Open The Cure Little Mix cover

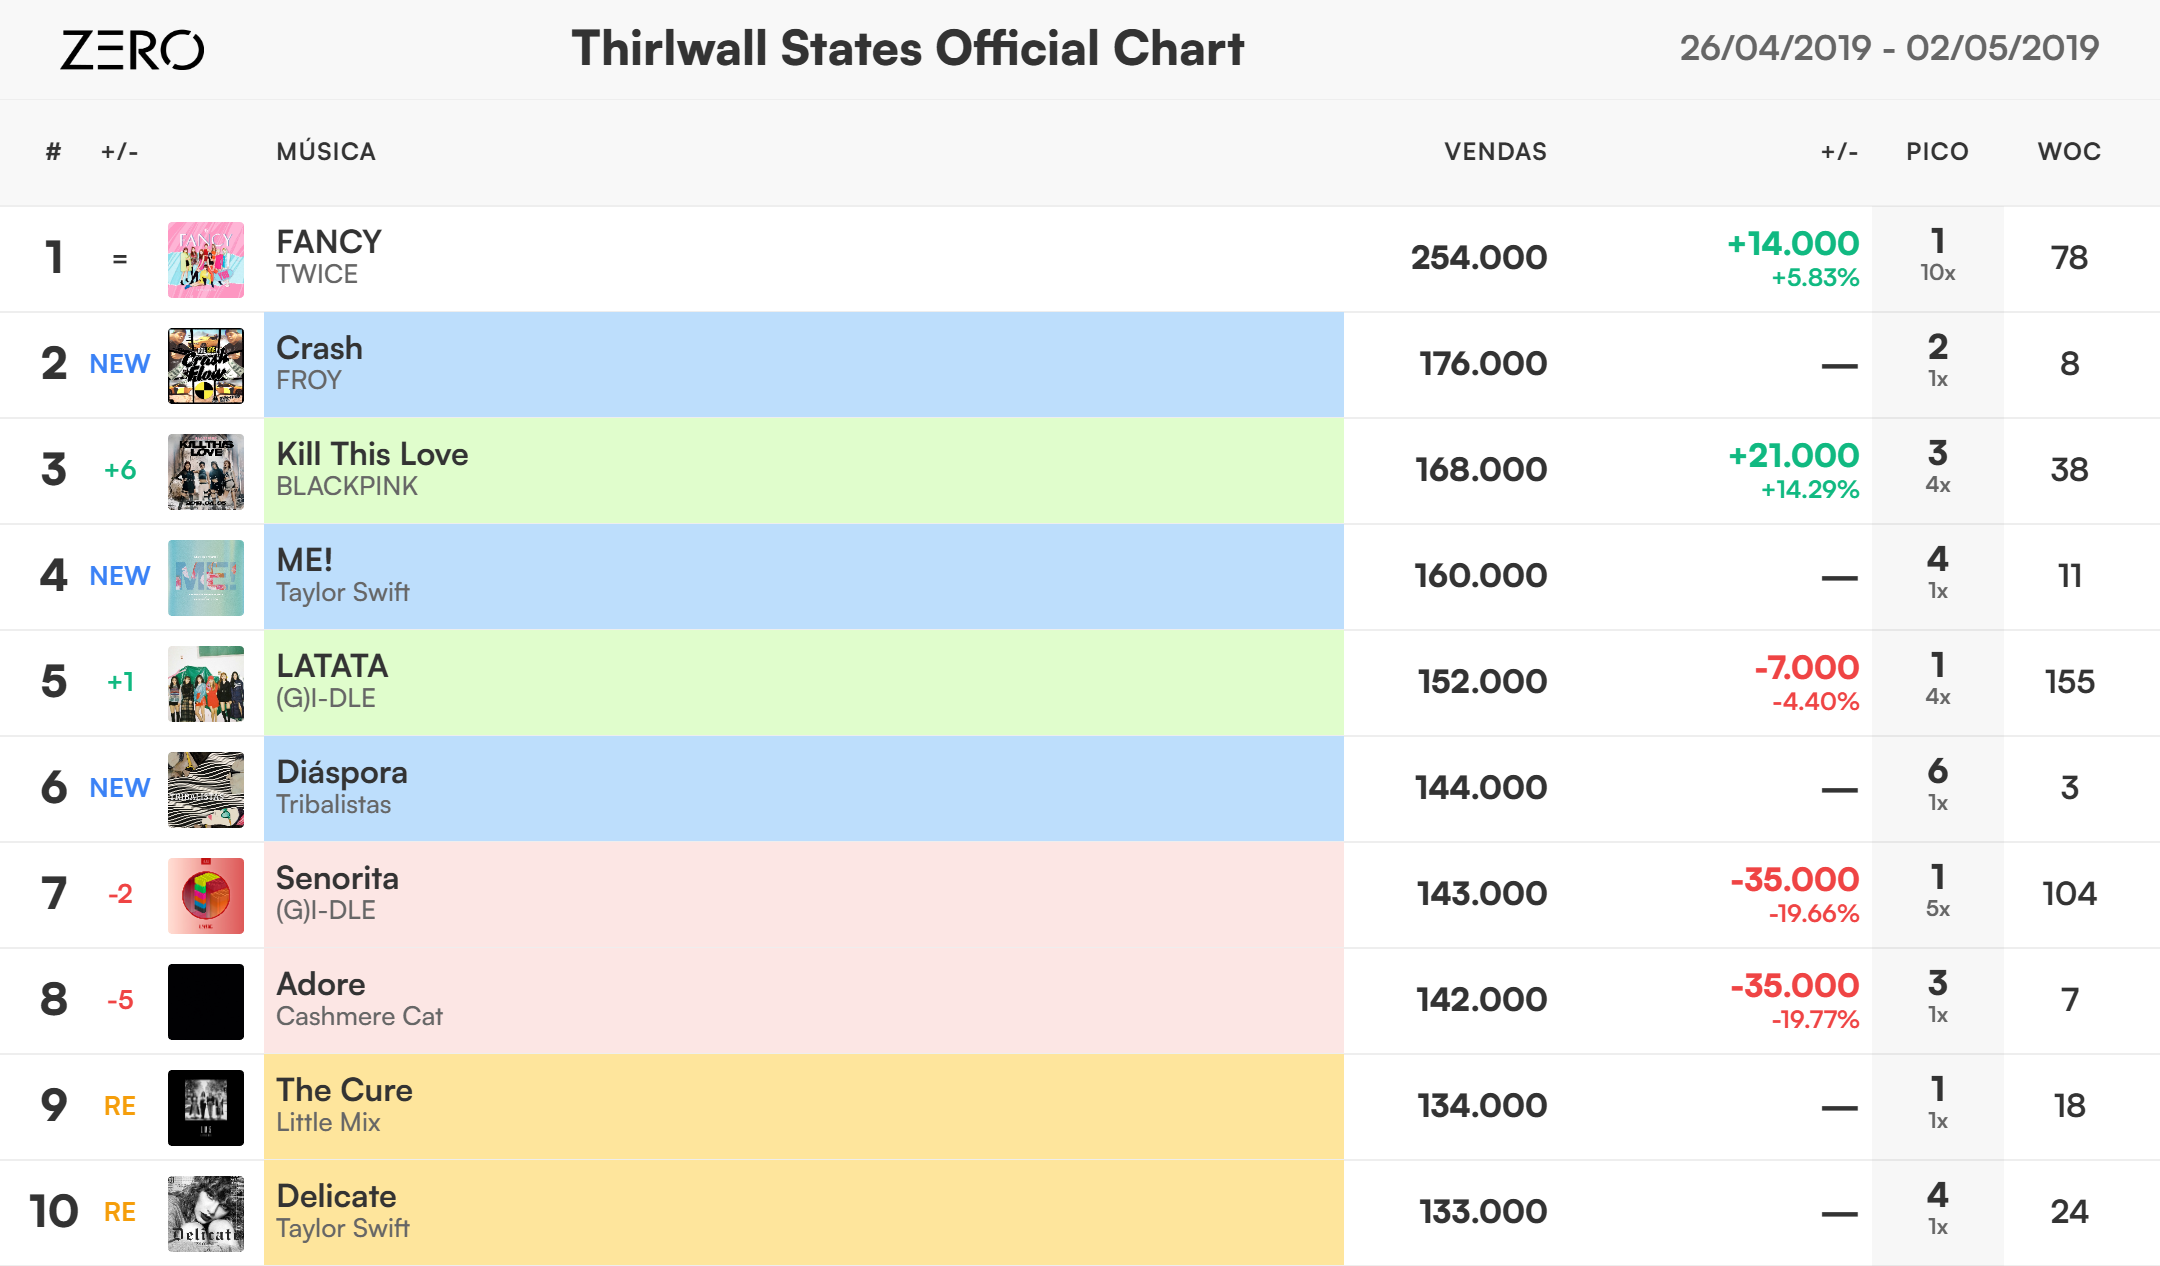[206, 1108]
